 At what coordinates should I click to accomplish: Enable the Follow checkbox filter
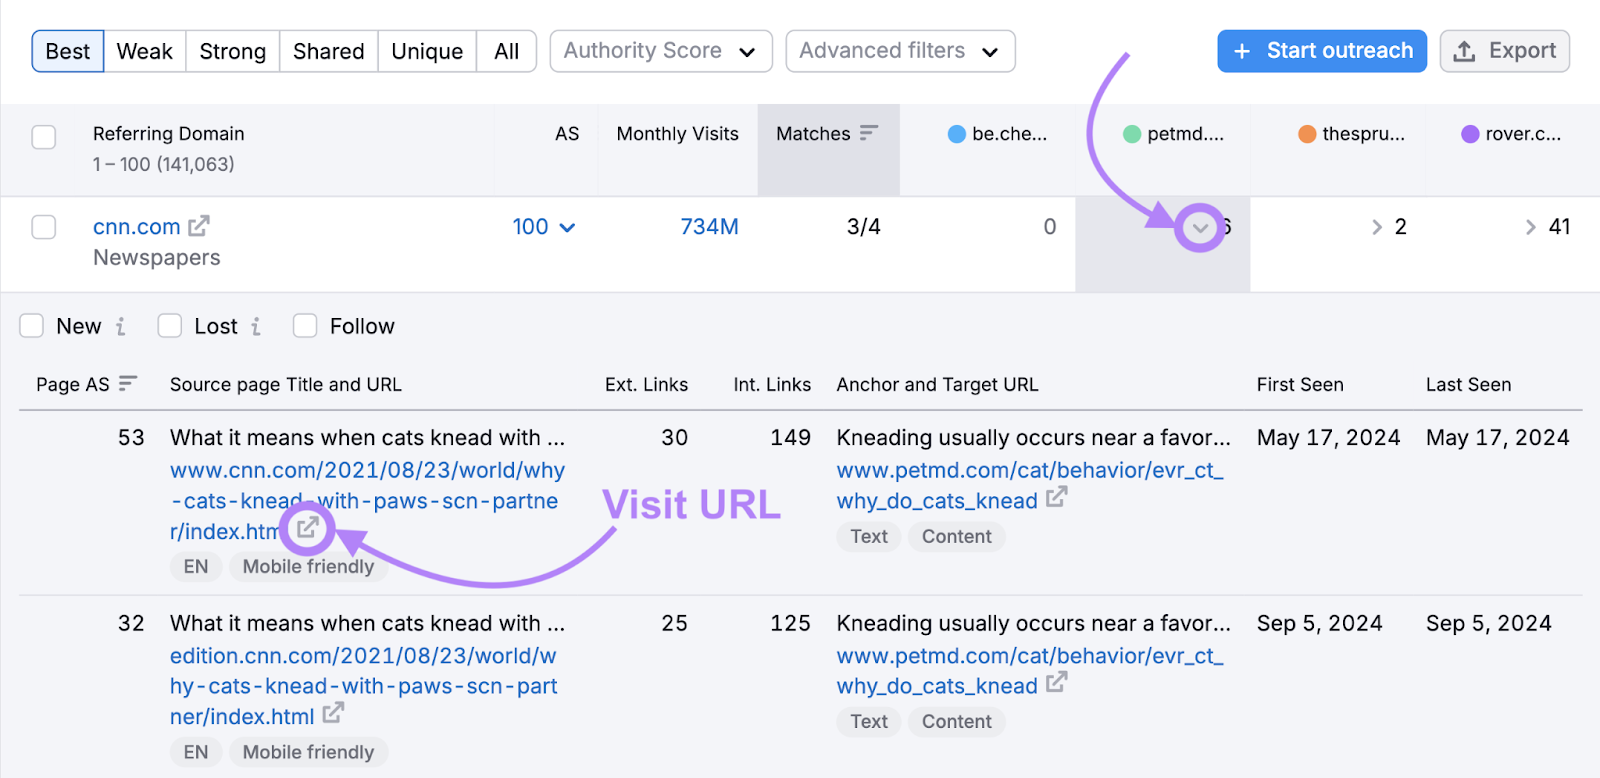[x=305, y=326]
